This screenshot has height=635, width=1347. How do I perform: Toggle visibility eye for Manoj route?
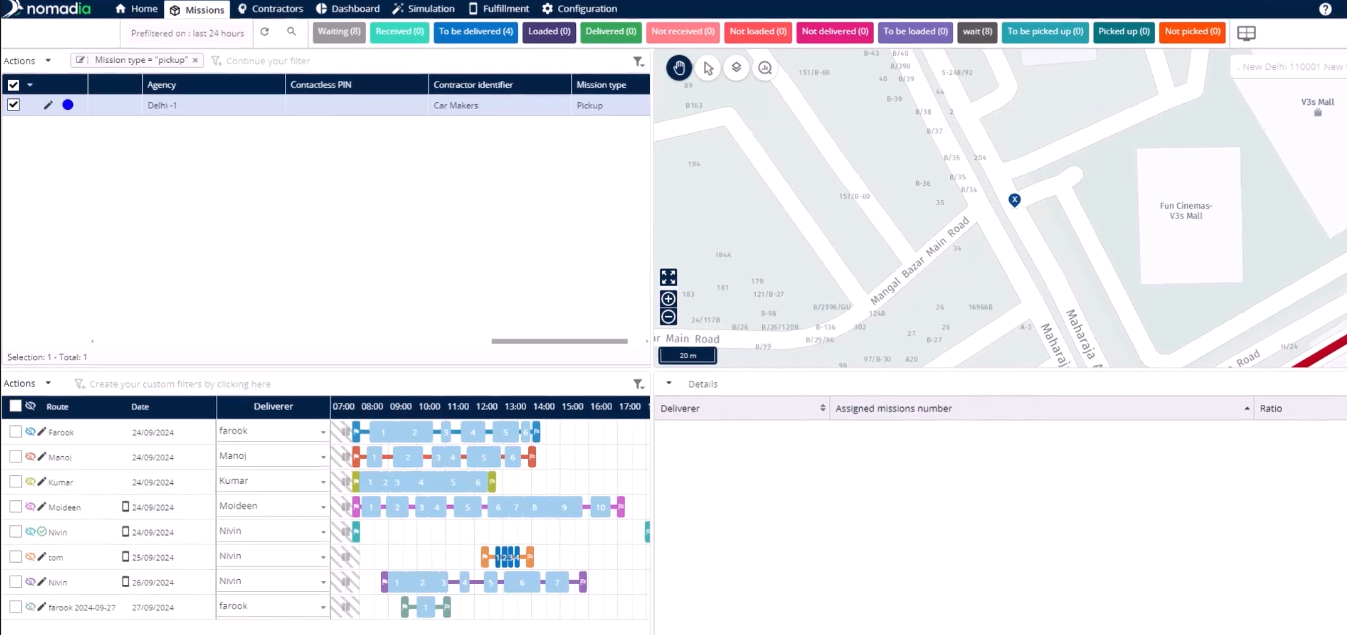(x=30, y=457)
